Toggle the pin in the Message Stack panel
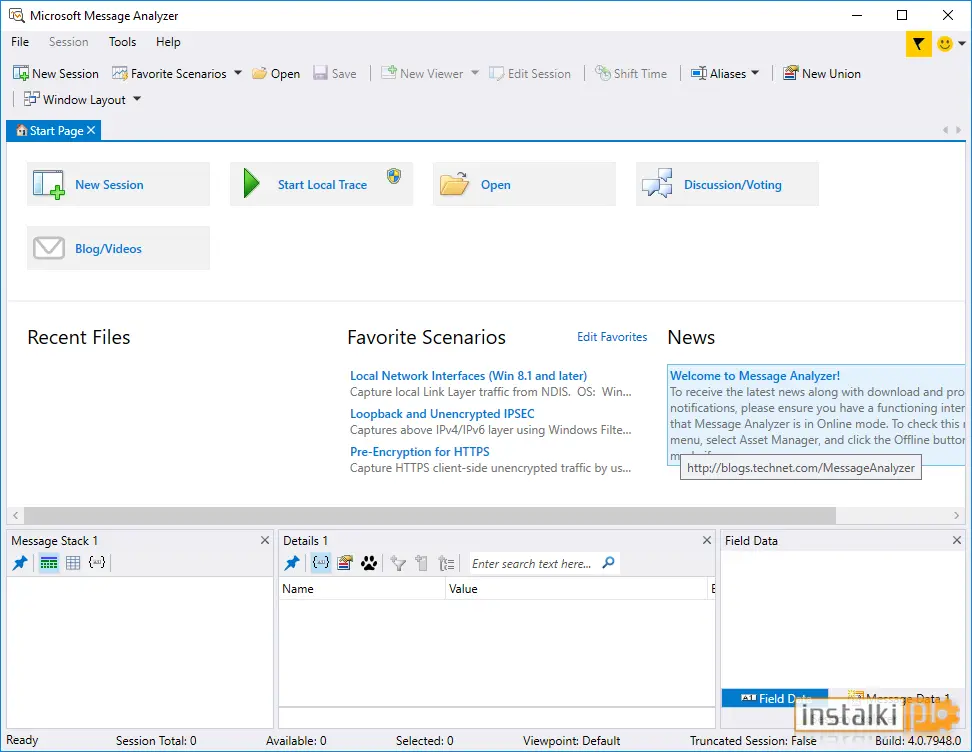The width and height of the screenshot is (972, 752). (18, 562)
